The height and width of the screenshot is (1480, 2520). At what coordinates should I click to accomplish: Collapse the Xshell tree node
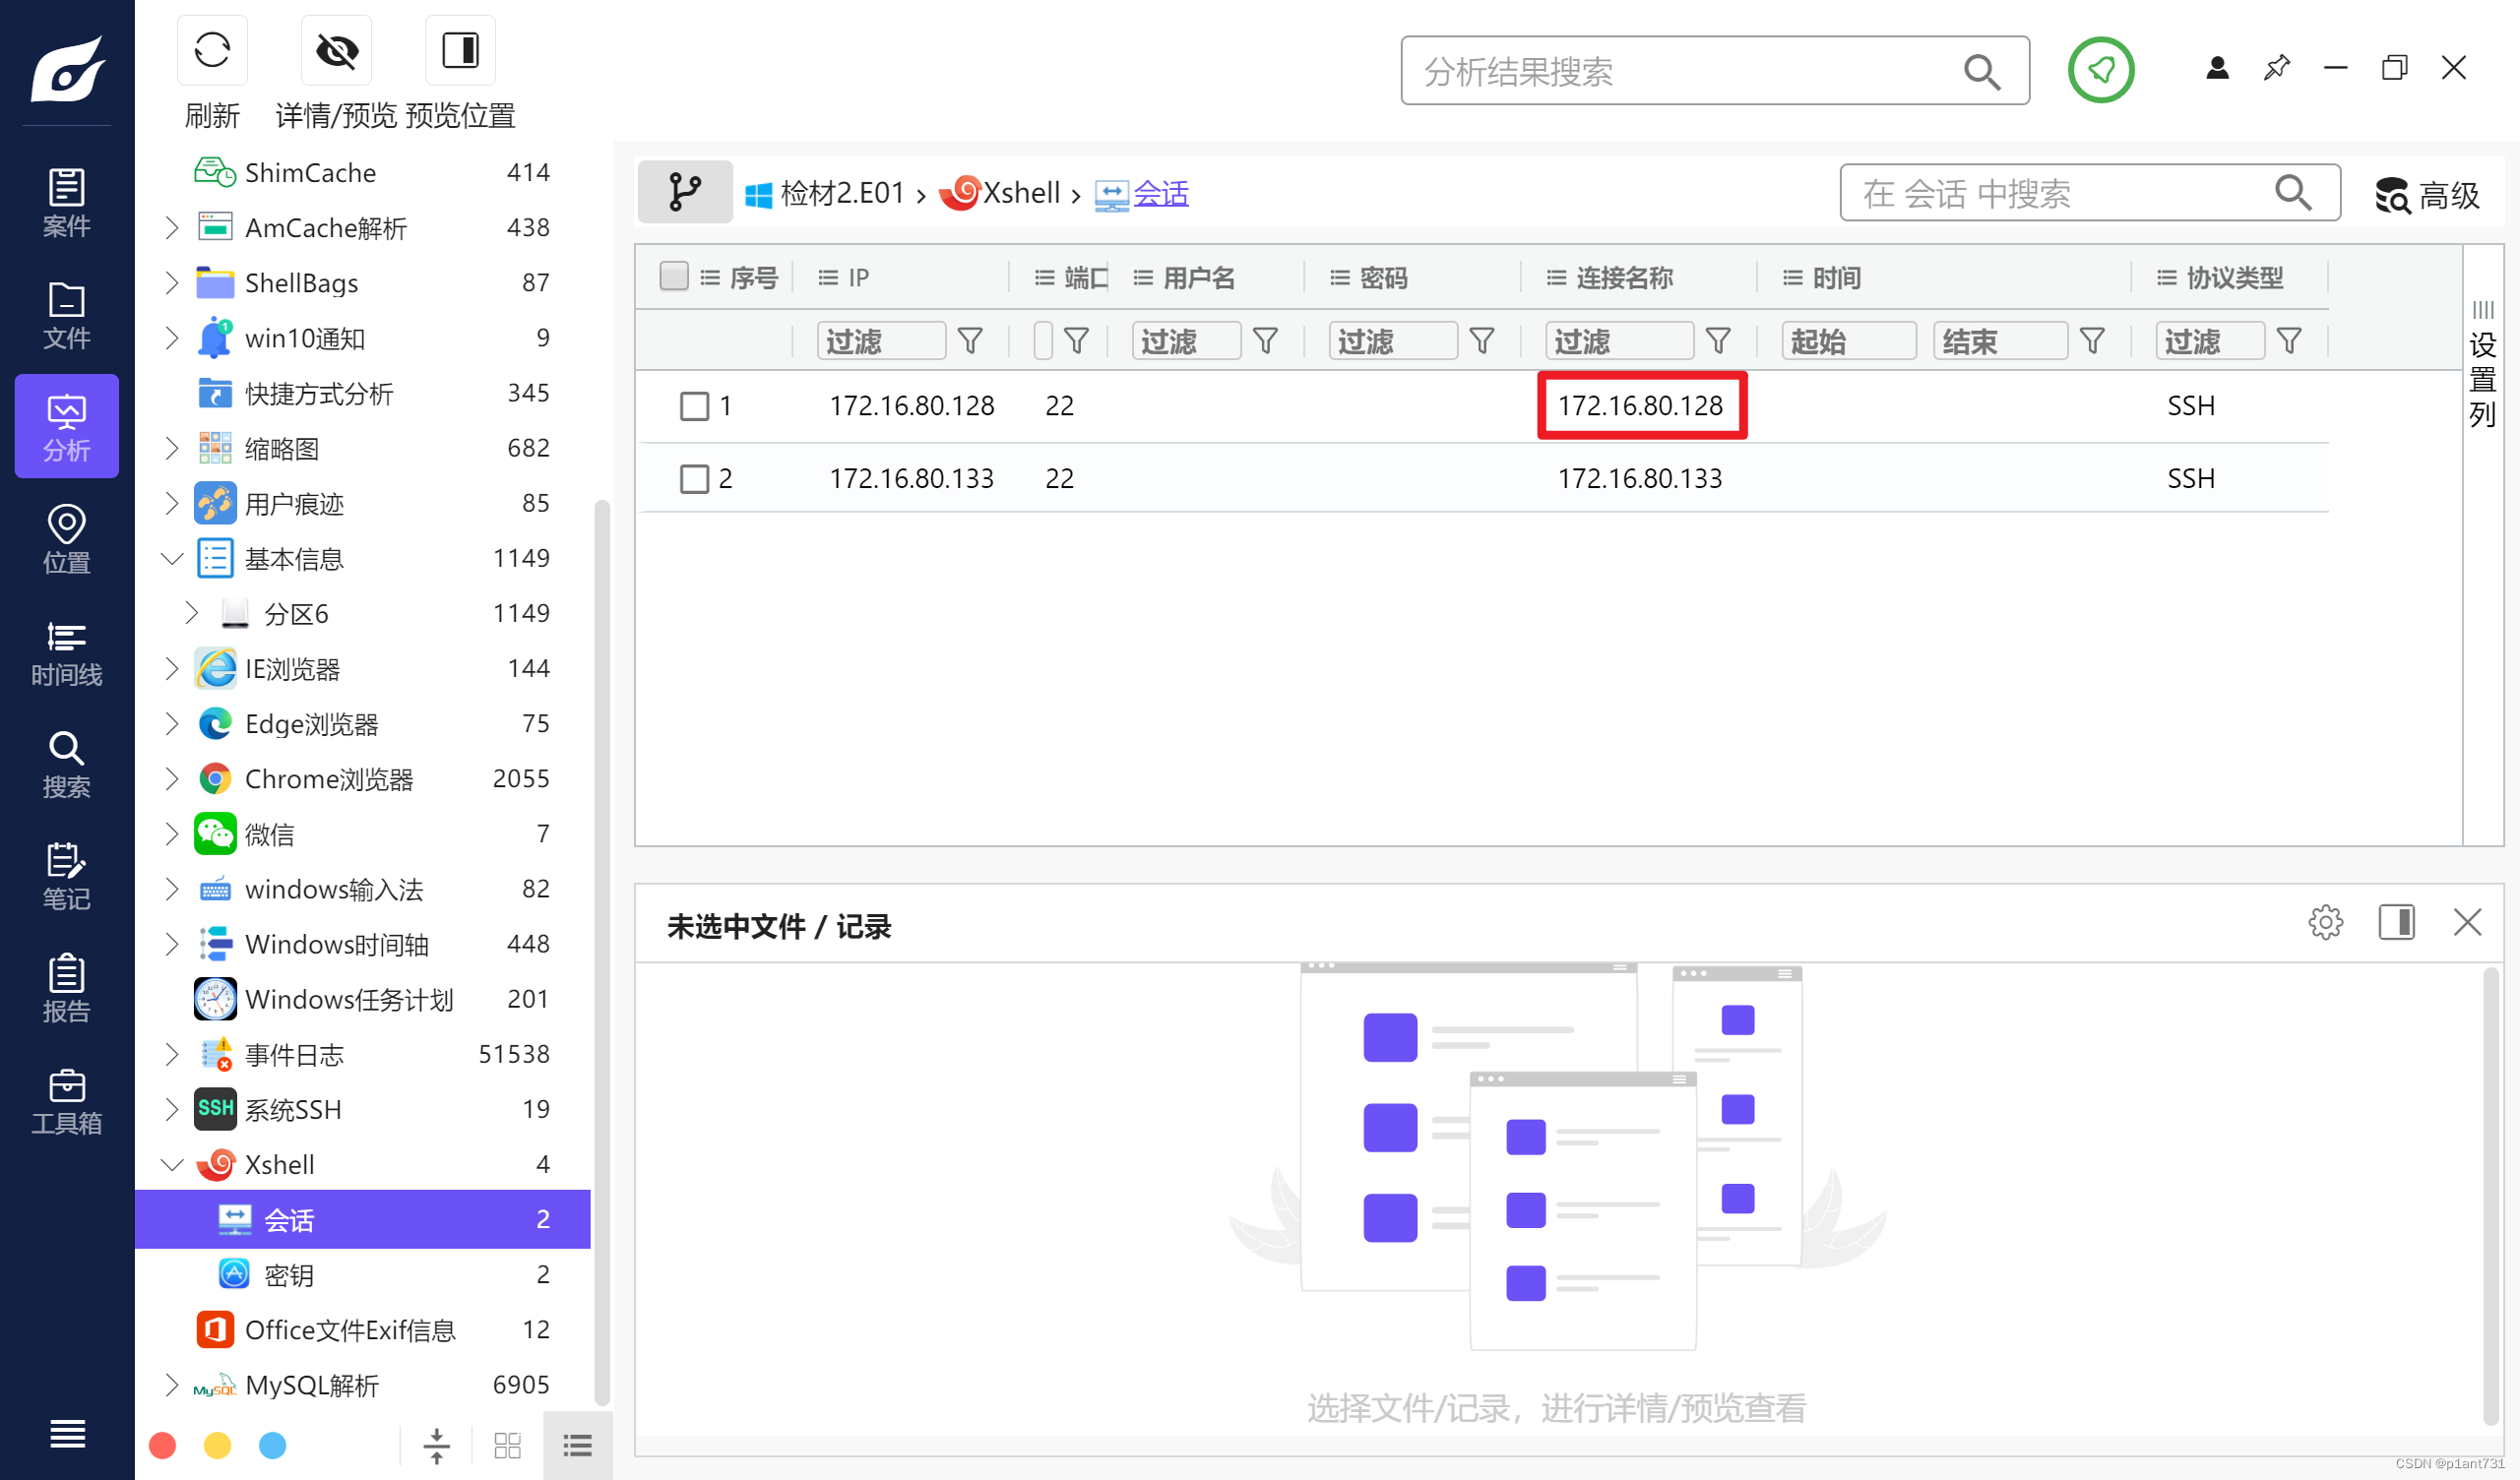(172, 1165)
